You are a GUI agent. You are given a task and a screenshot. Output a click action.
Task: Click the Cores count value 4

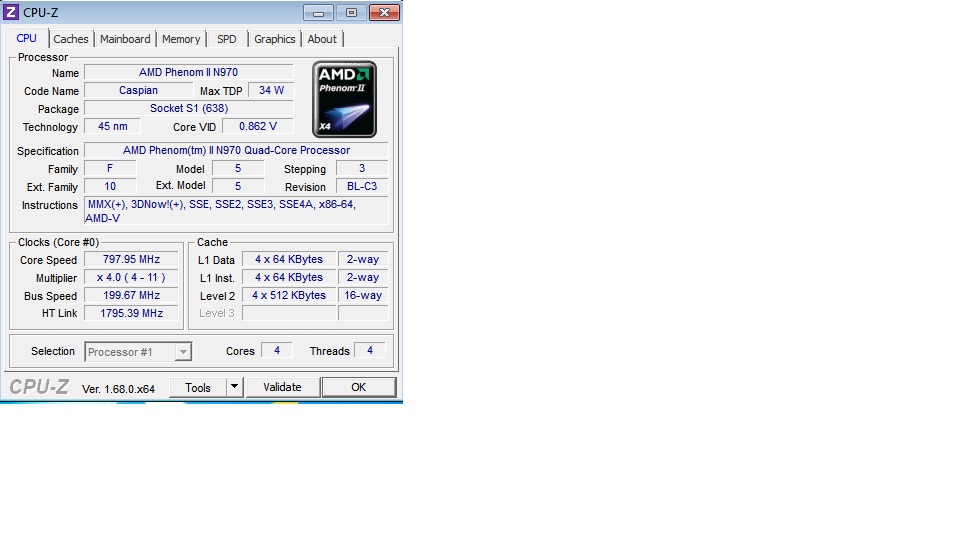277,350
